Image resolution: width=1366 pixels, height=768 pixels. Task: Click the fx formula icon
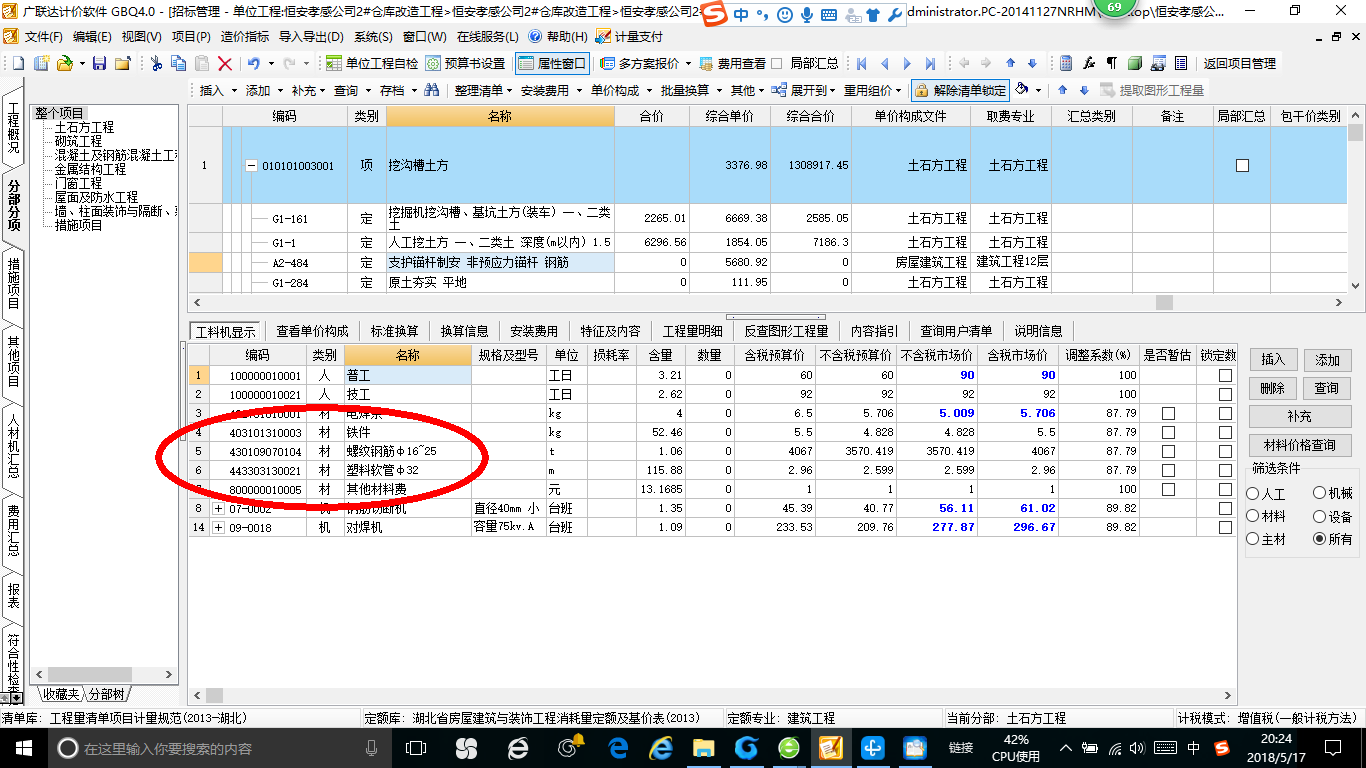click(x=1090, y=63)
